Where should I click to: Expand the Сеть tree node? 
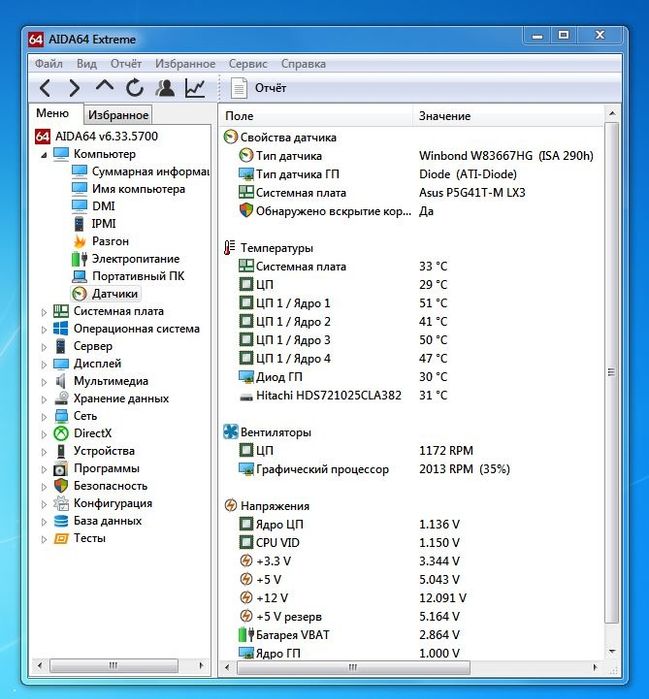click(44, 417)
